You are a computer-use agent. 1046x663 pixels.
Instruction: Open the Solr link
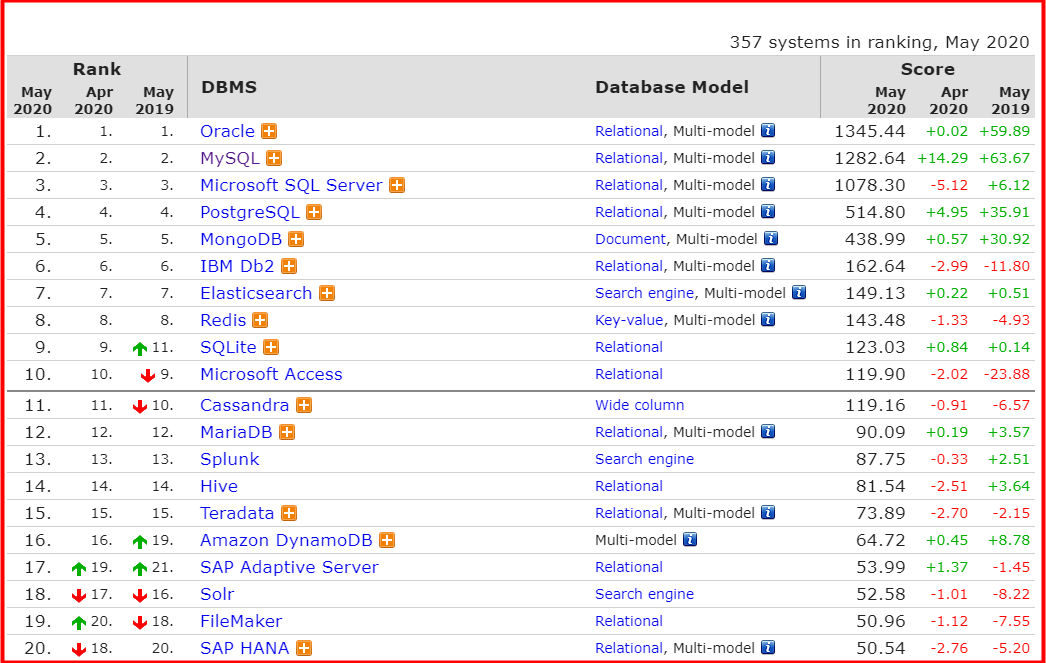click(x=217, y=594)
